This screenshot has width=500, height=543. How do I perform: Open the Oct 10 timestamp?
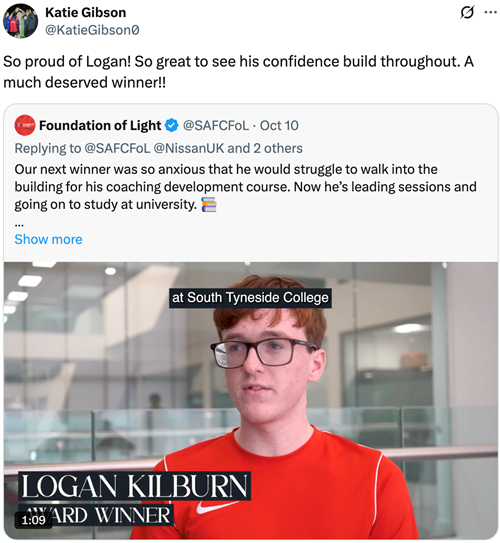tap(279, 126)
